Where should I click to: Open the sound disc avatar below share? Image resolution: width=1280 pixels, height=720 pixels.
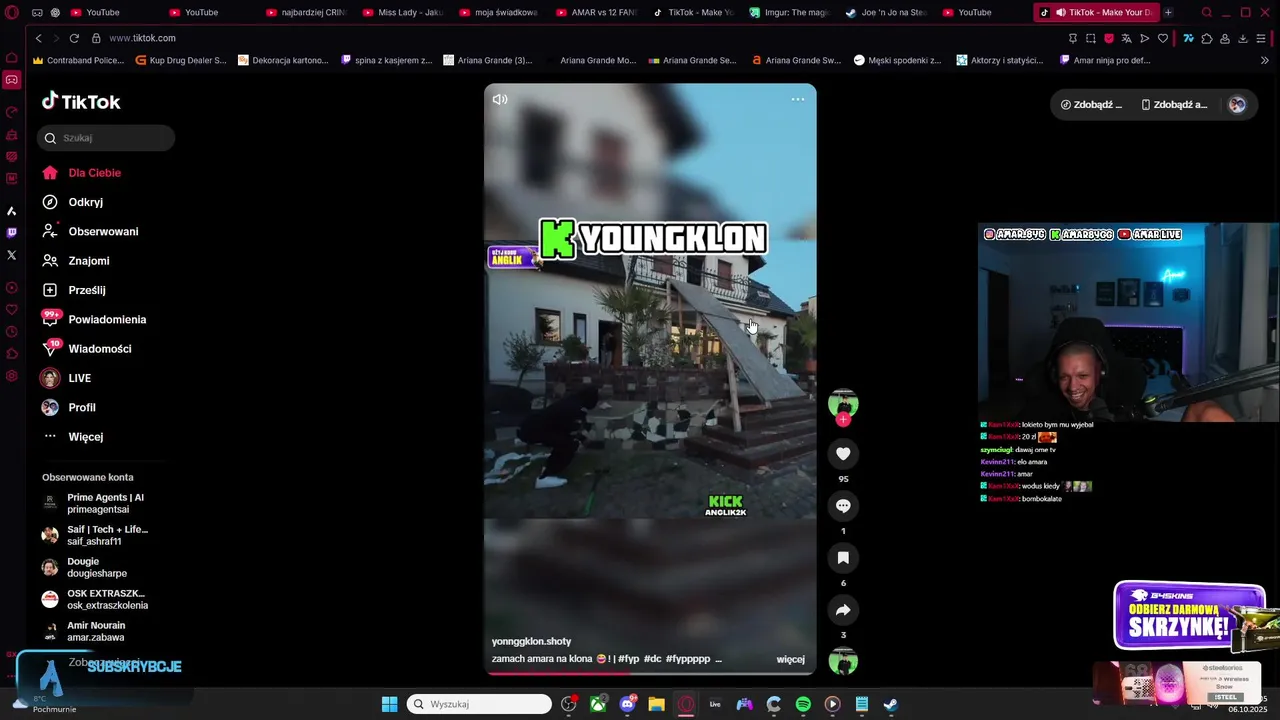click(843, 661)
